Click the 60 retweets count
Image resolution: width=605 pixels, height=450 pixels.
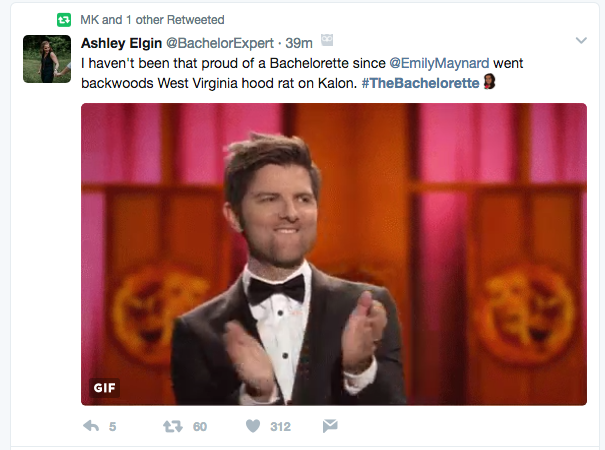199,427
